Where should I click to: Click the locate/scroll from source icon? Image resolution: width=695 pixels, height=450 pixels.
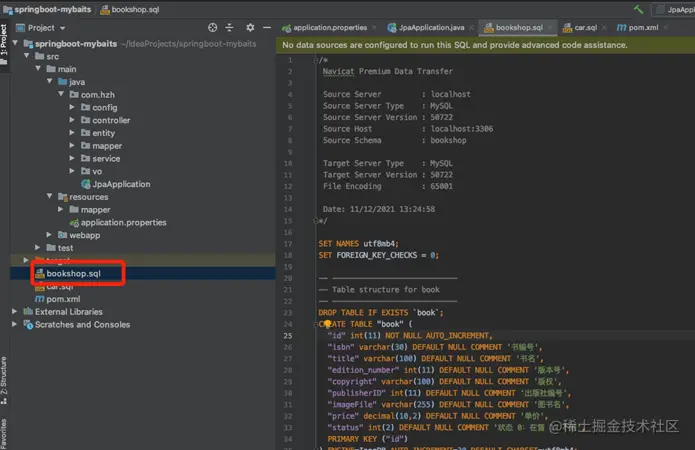point(212,27)
